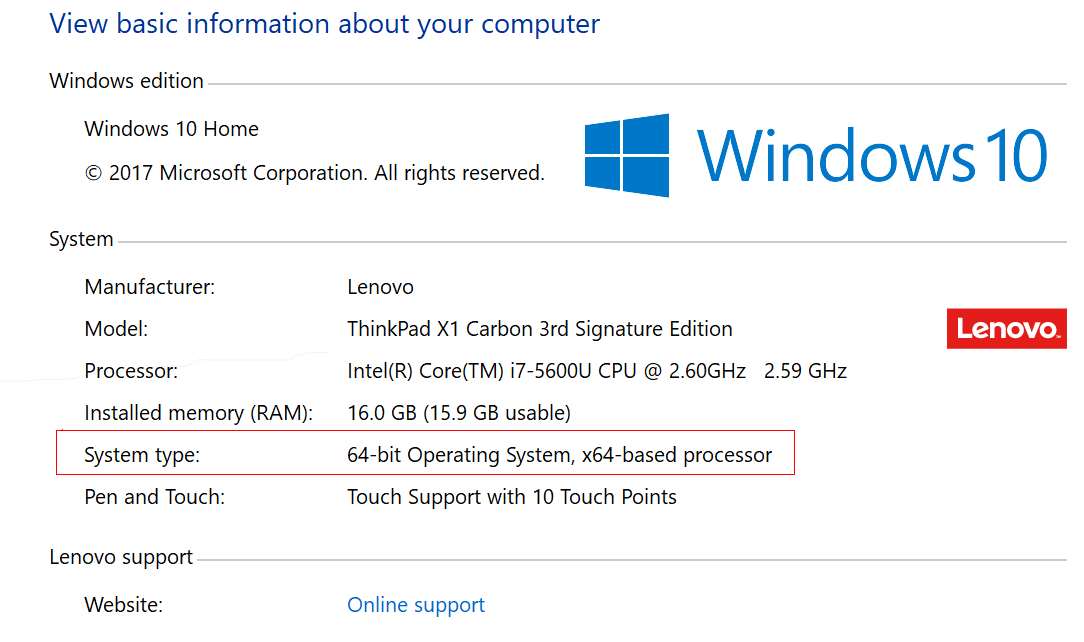Select the Processor label

click(131, 371)
